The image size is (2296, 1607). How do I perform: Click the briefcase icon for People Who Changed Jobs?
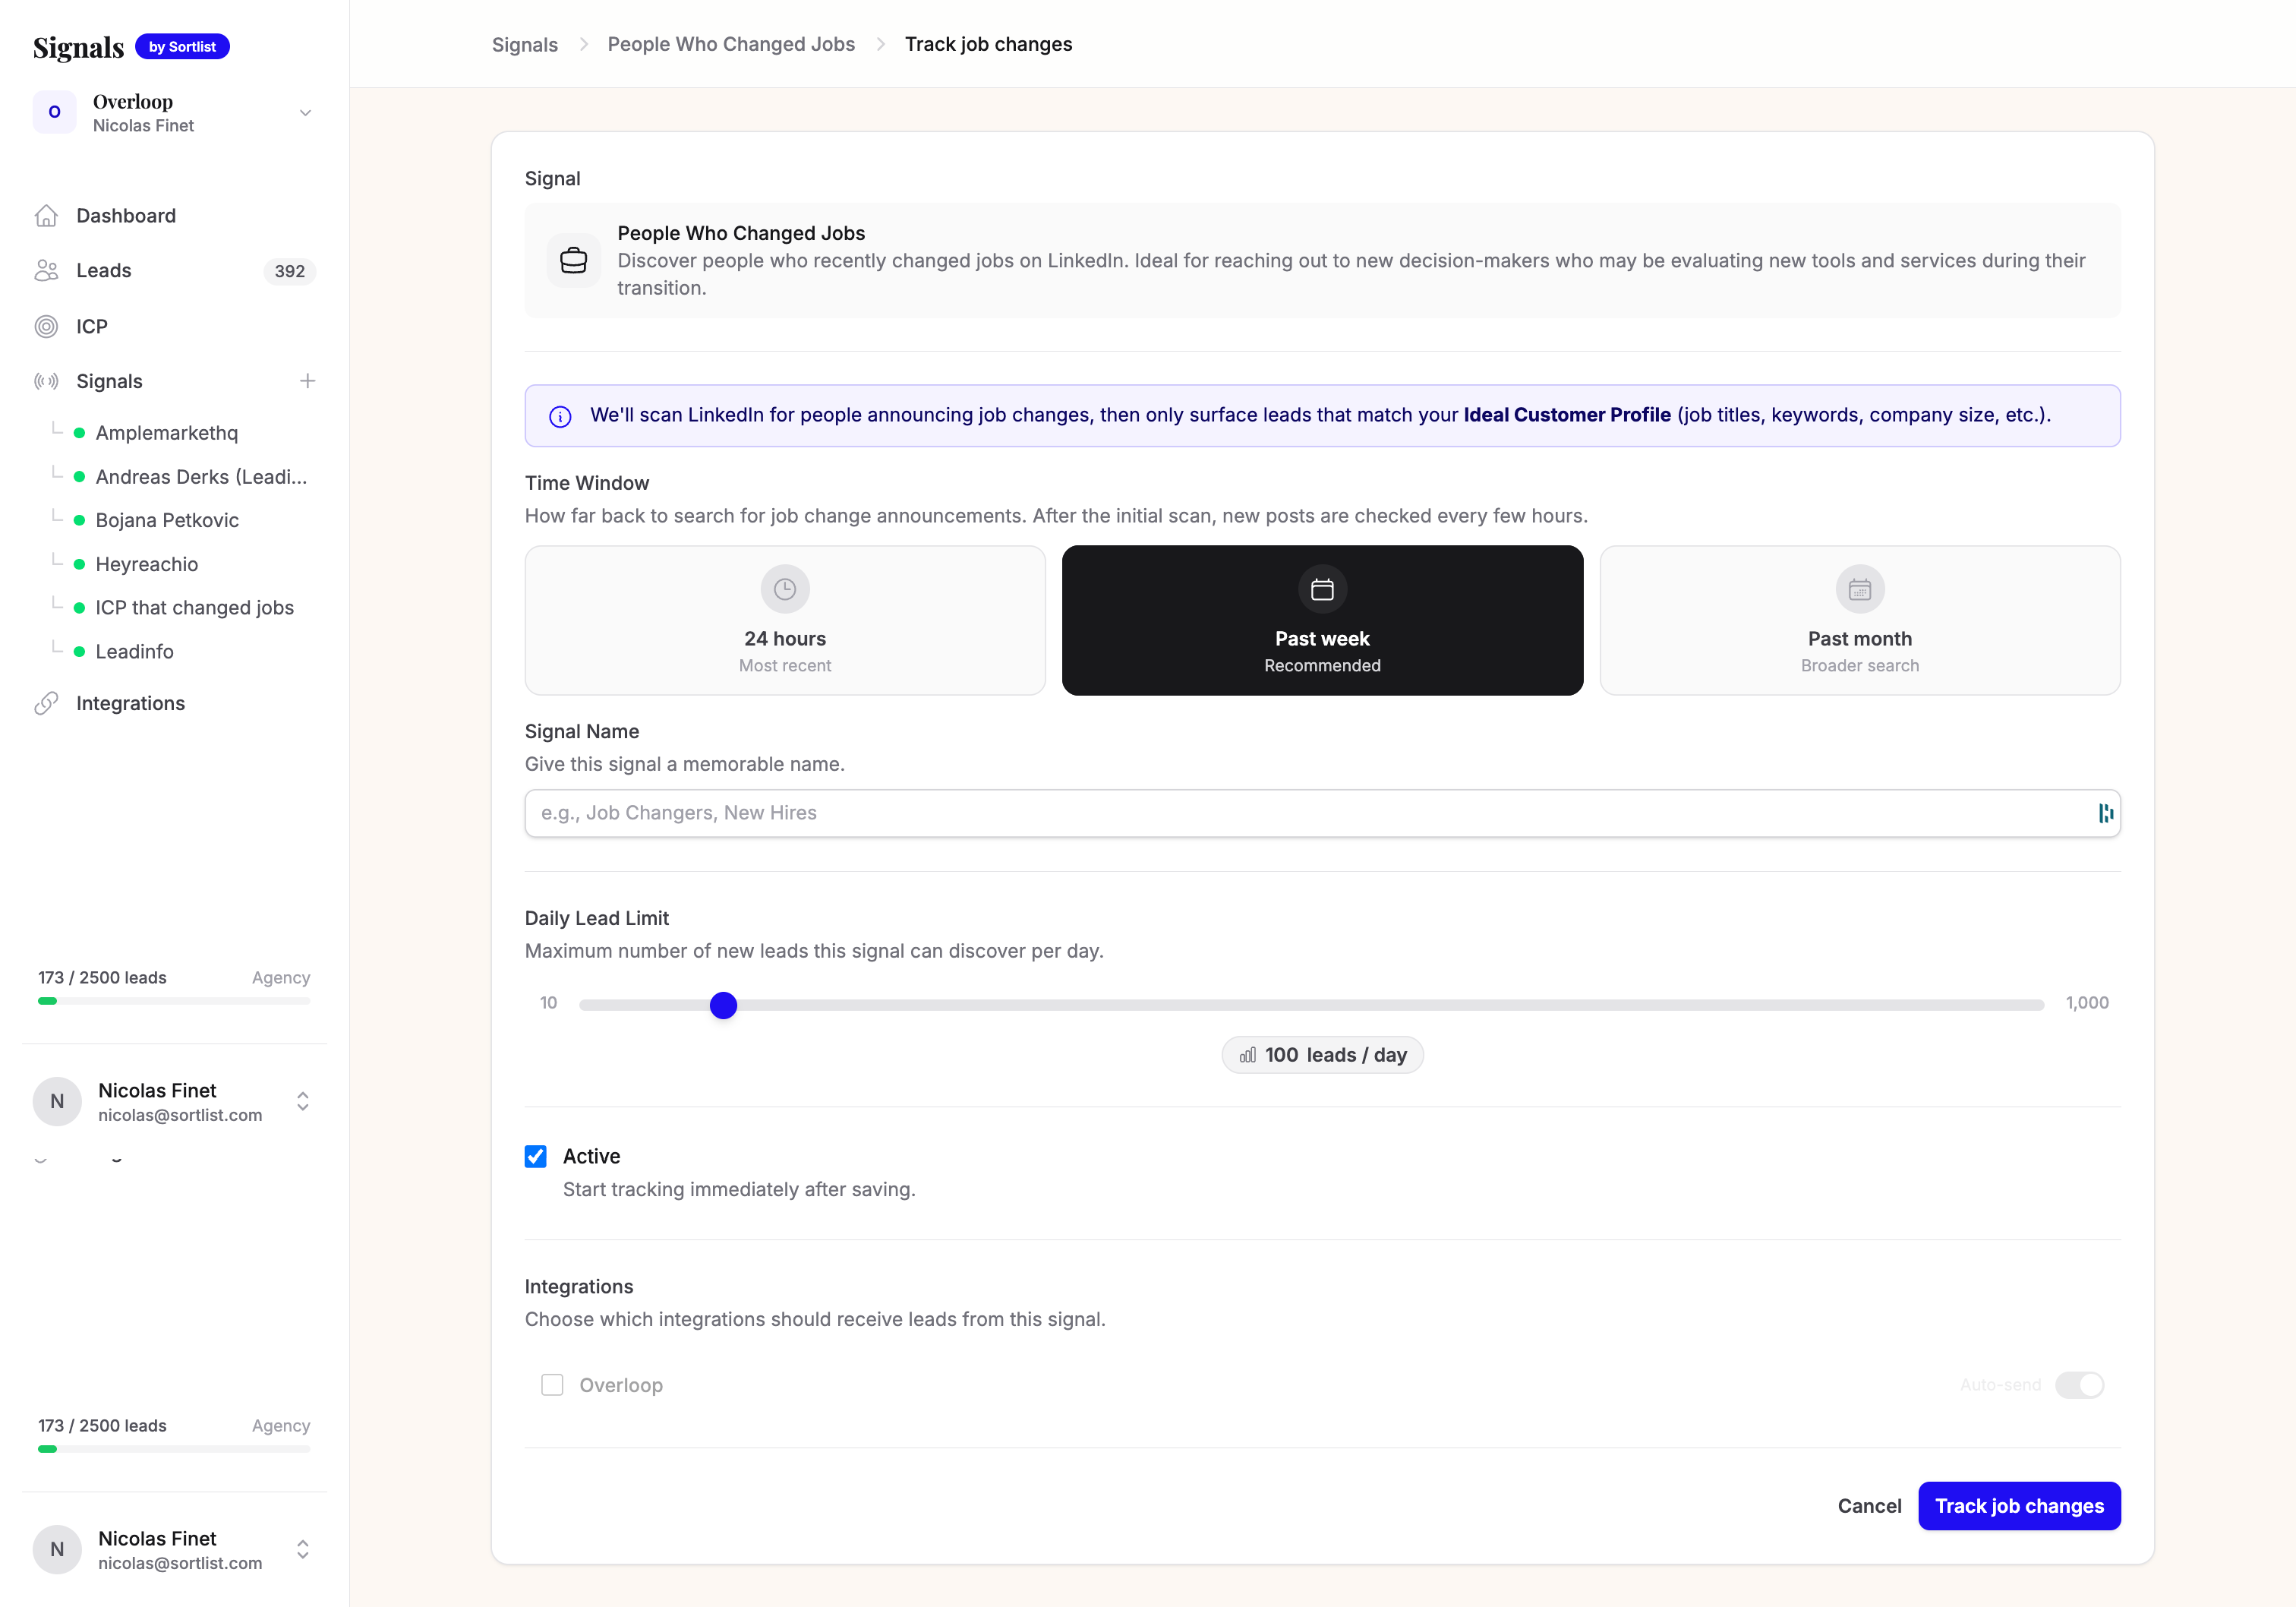[574, 261]
